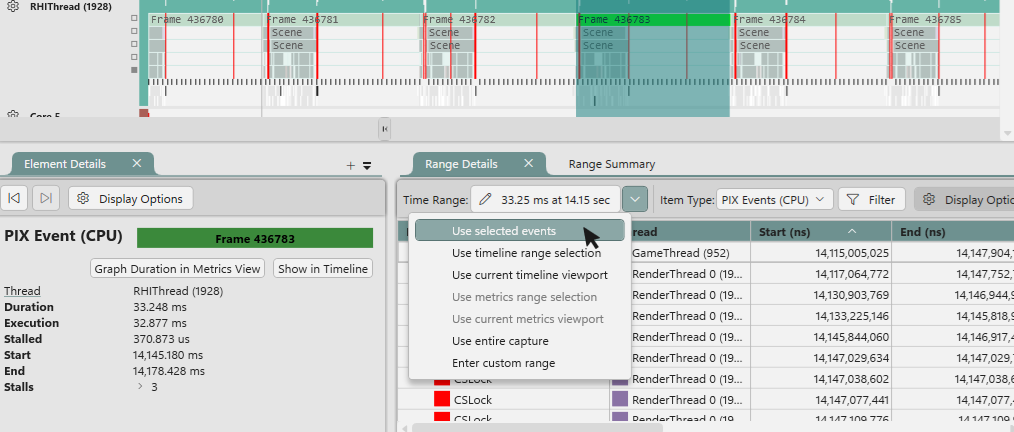Close the Range Details tab
This screenshot has width=1014, height=432.
[x=528, y=163]
